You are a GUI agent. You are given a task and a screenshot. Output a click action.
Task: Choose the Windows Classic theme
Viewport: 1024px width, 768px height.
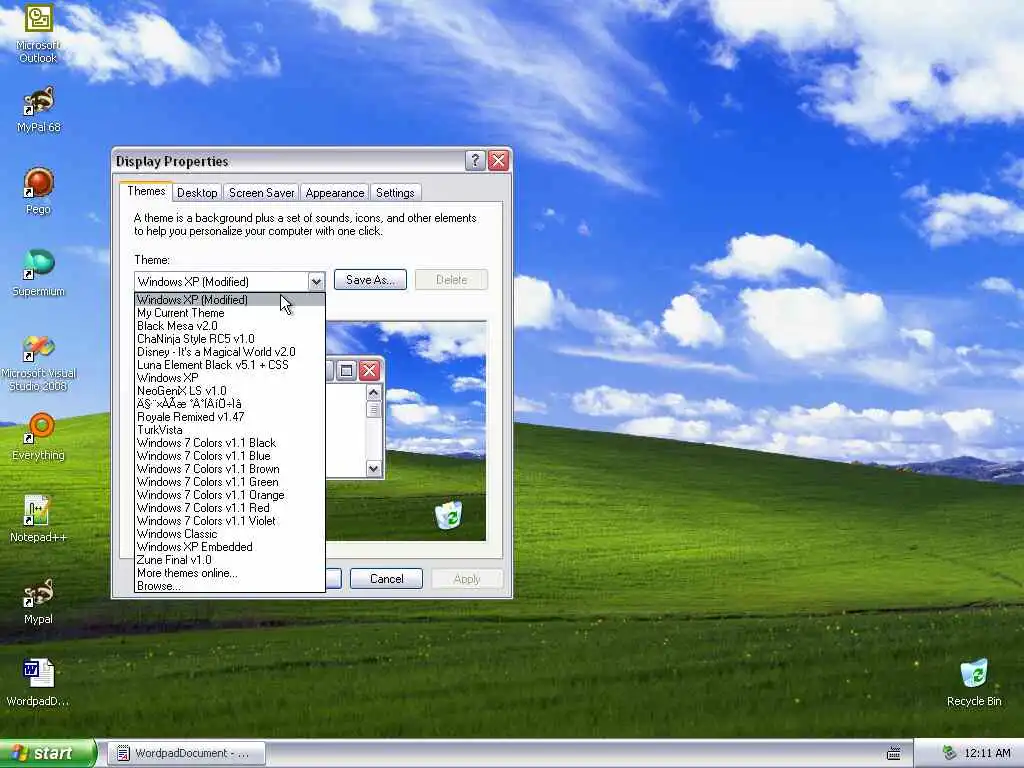pyautogui.click(x=229, y=534)
